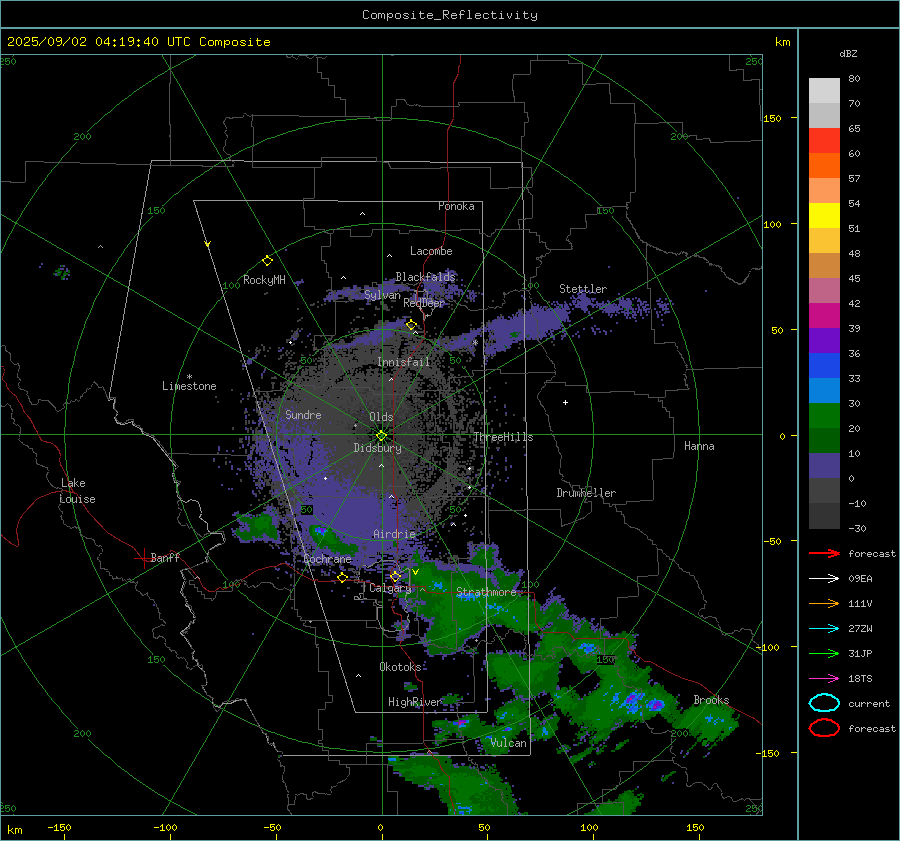
Task: Click the HighRiver label
Action: point(414,702)
